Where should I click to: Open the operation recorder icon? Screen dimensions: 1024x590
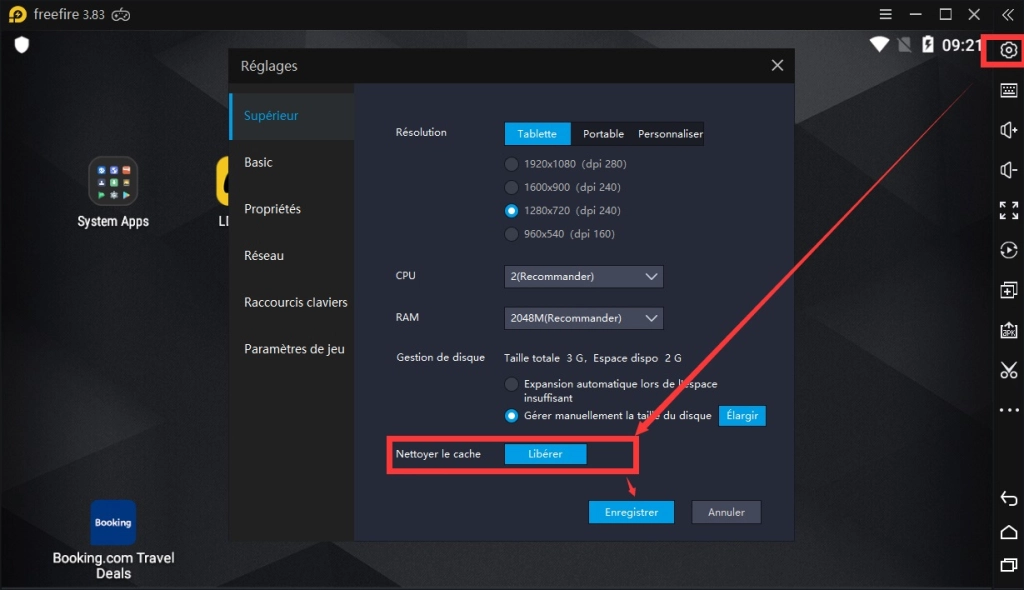(x=1008, y=250)
